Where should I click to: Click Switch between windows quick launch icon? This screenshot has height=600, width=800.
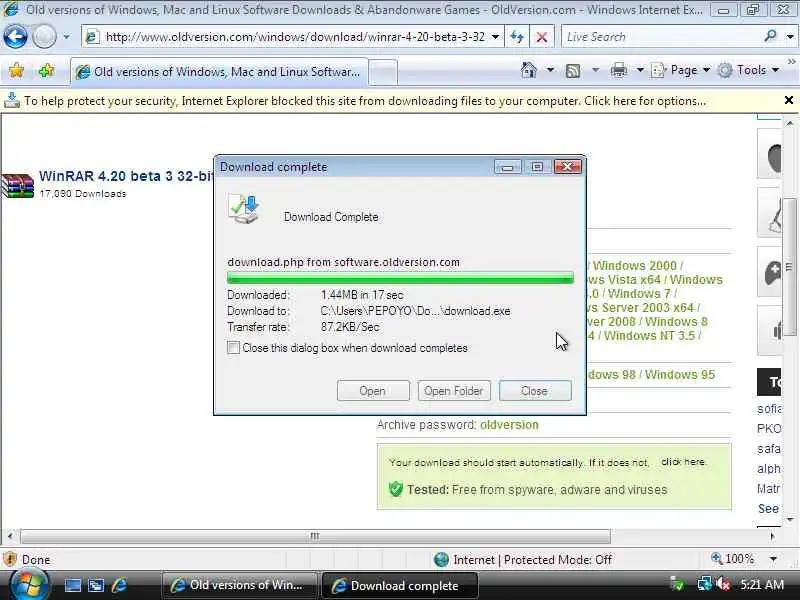[96, 585]
